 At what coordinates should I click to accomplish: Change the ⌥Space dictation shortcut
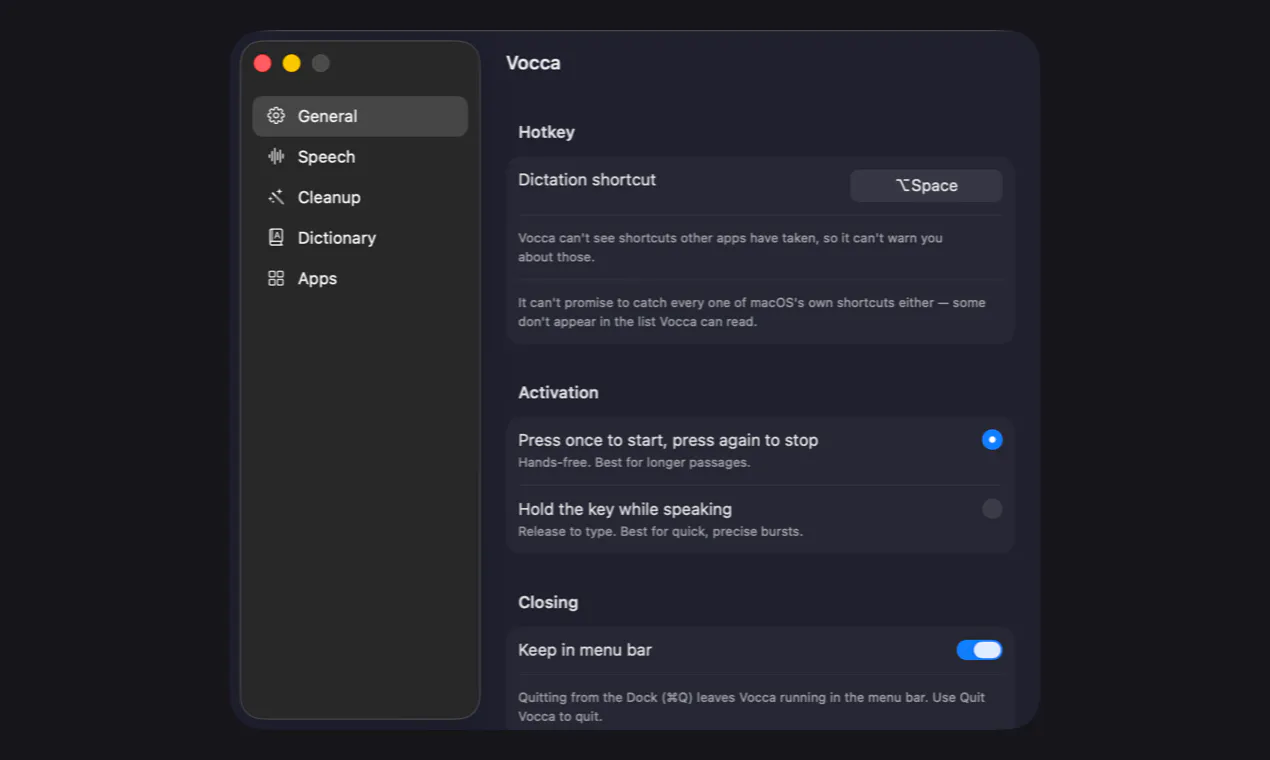point(926,186)
